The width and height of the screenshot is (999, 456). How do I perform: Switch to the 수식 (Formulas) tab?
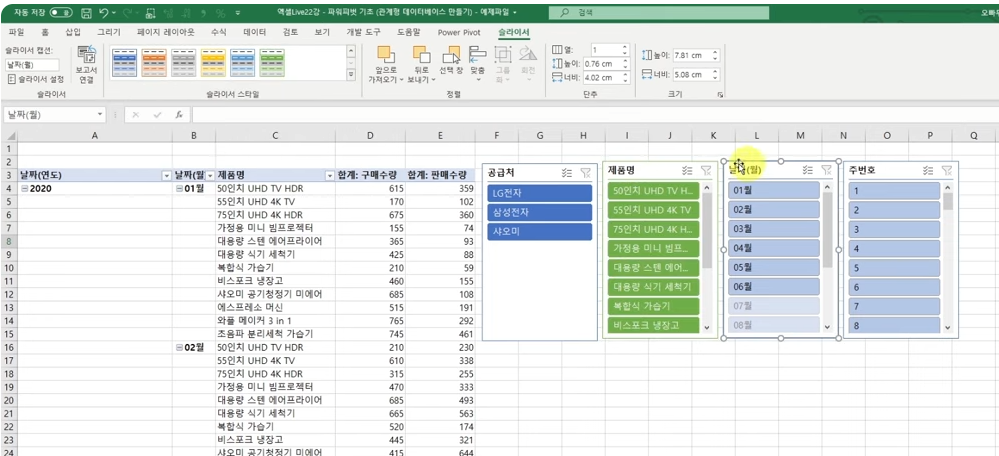[x=218, y=32]
